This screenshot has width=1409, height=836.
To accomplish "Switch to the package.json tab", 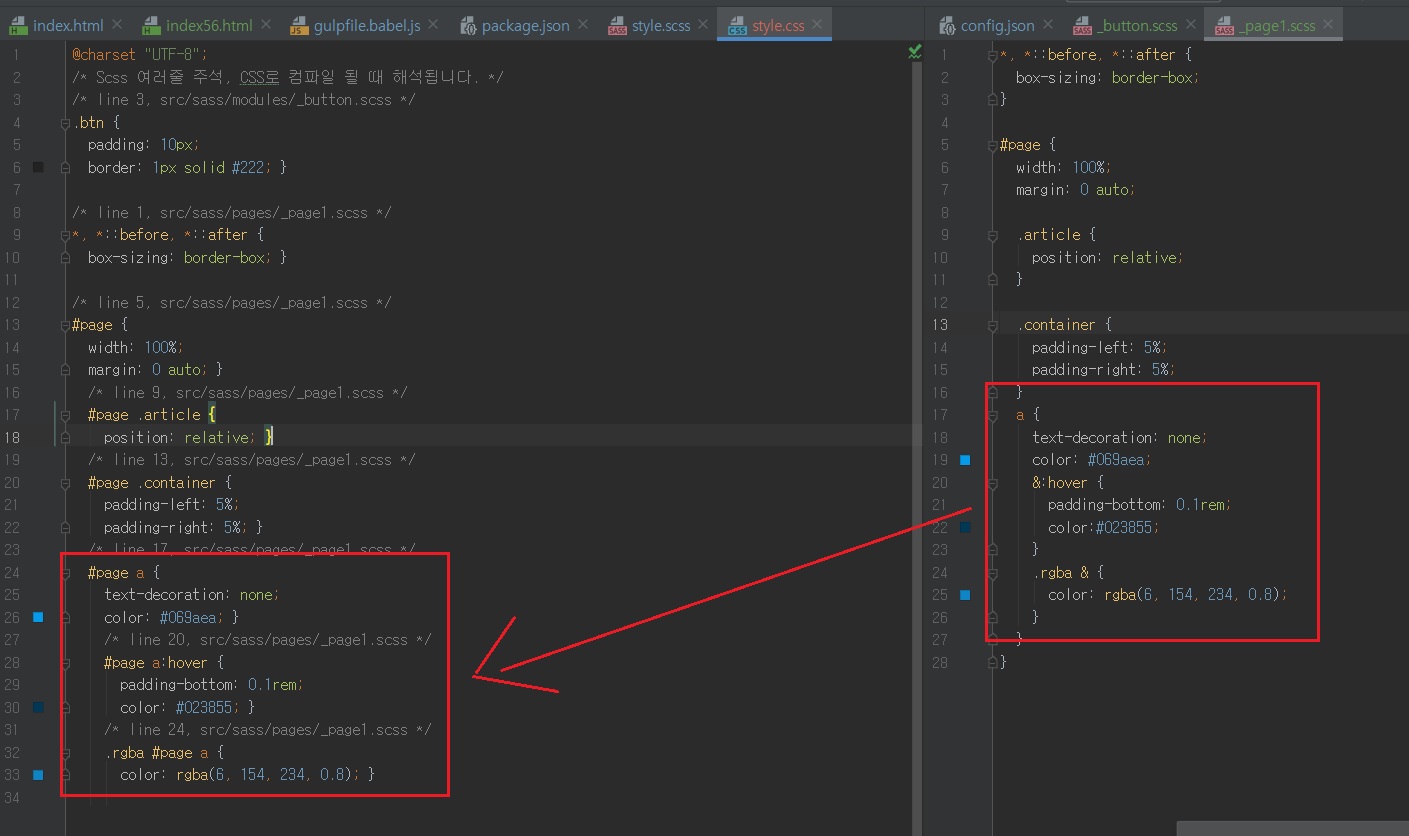I will [x=524, y=26].
